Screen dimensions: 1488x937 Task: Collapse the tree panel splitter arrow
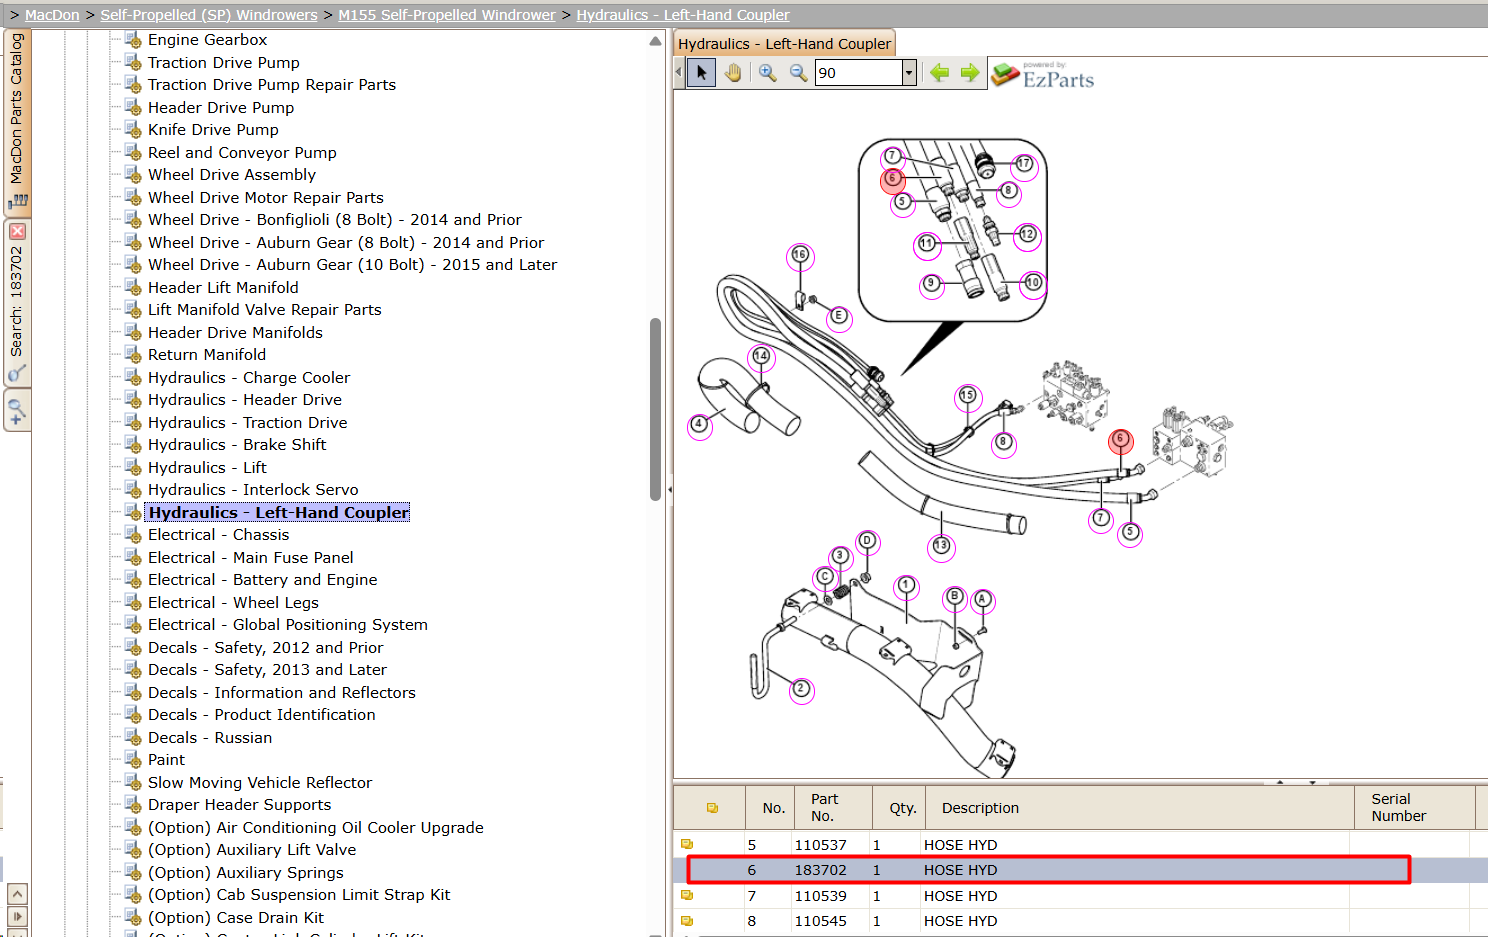669,490
